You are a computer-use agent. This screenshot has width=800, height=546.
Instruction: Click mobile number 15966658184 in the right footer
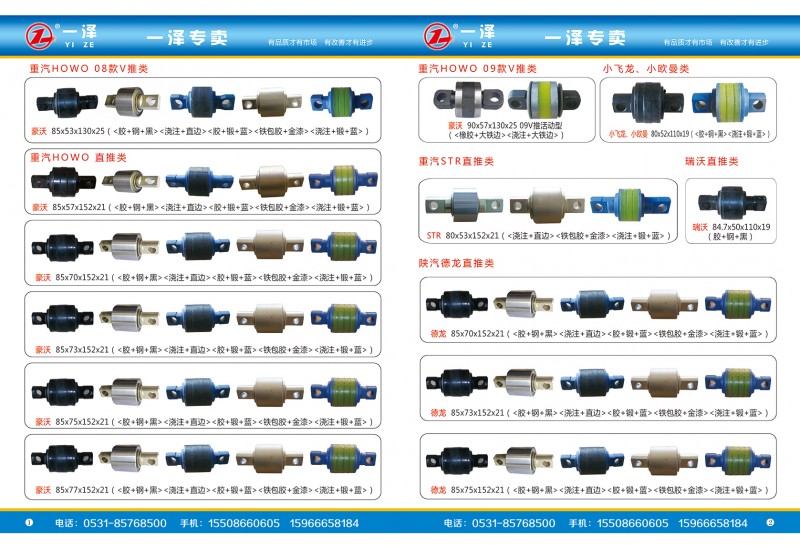(713, 524)
